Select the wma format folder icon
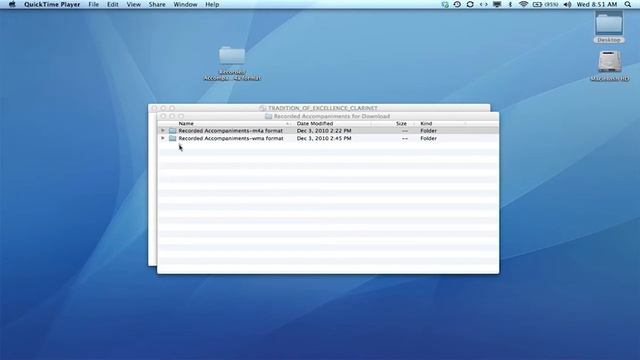This screenshot has width=640, height=360. 173,138
